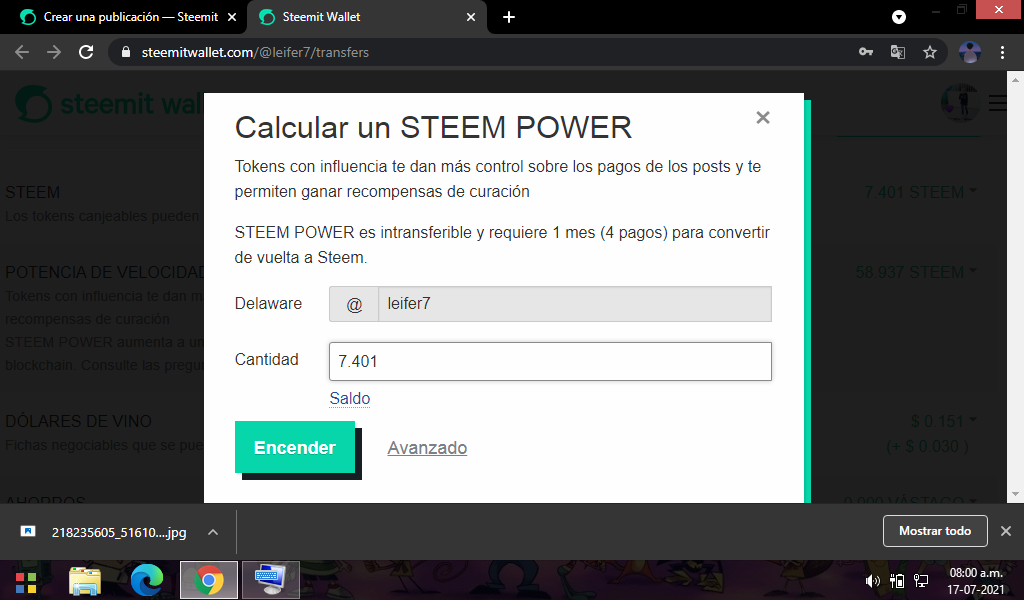The width and height of the screenshot is (1024, 600).
Task: Go forward in browser history
Action: 54,52
